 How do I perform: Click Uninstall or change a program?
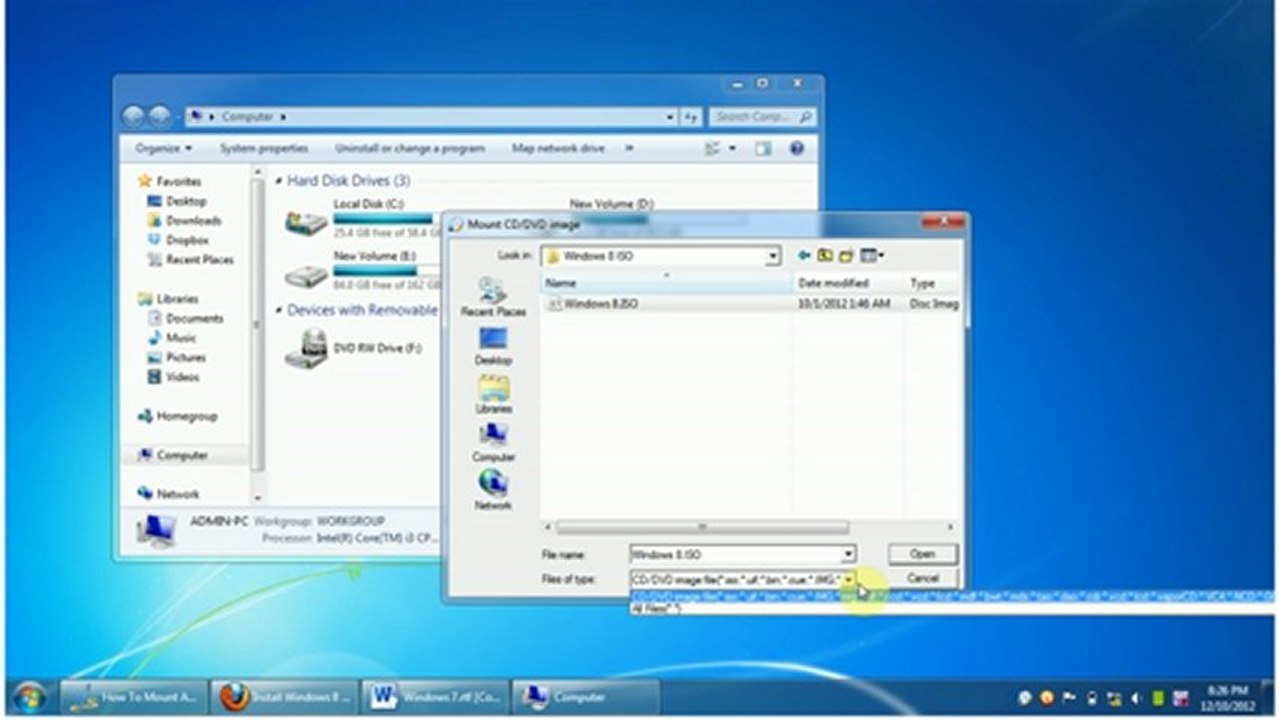tap(410, 148)
